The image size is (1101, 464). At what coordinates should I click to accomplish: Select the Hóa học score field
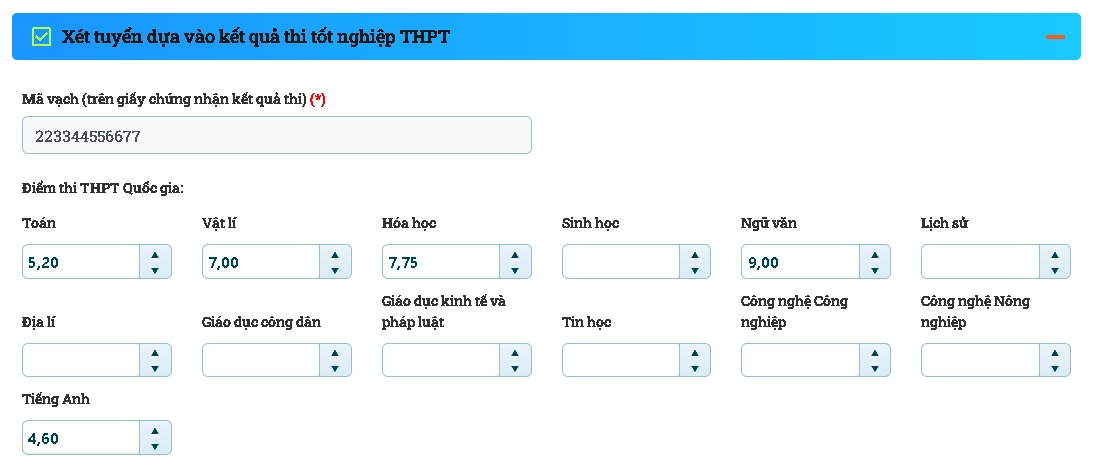pos(440,262)
